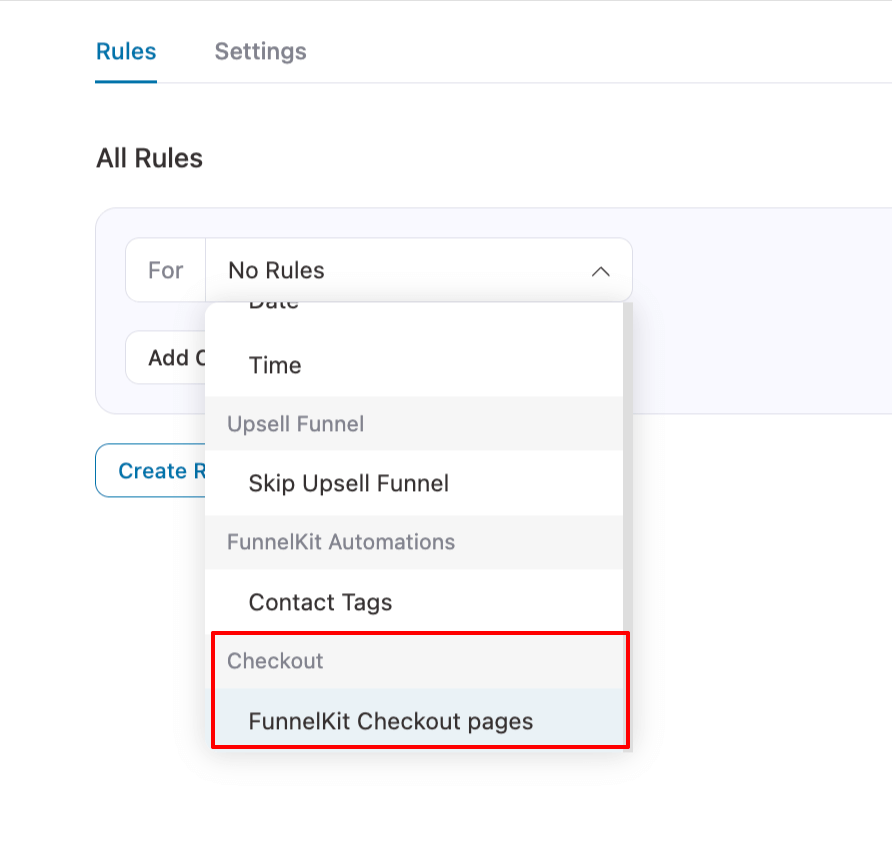Switch to the Settings tab

260,51
